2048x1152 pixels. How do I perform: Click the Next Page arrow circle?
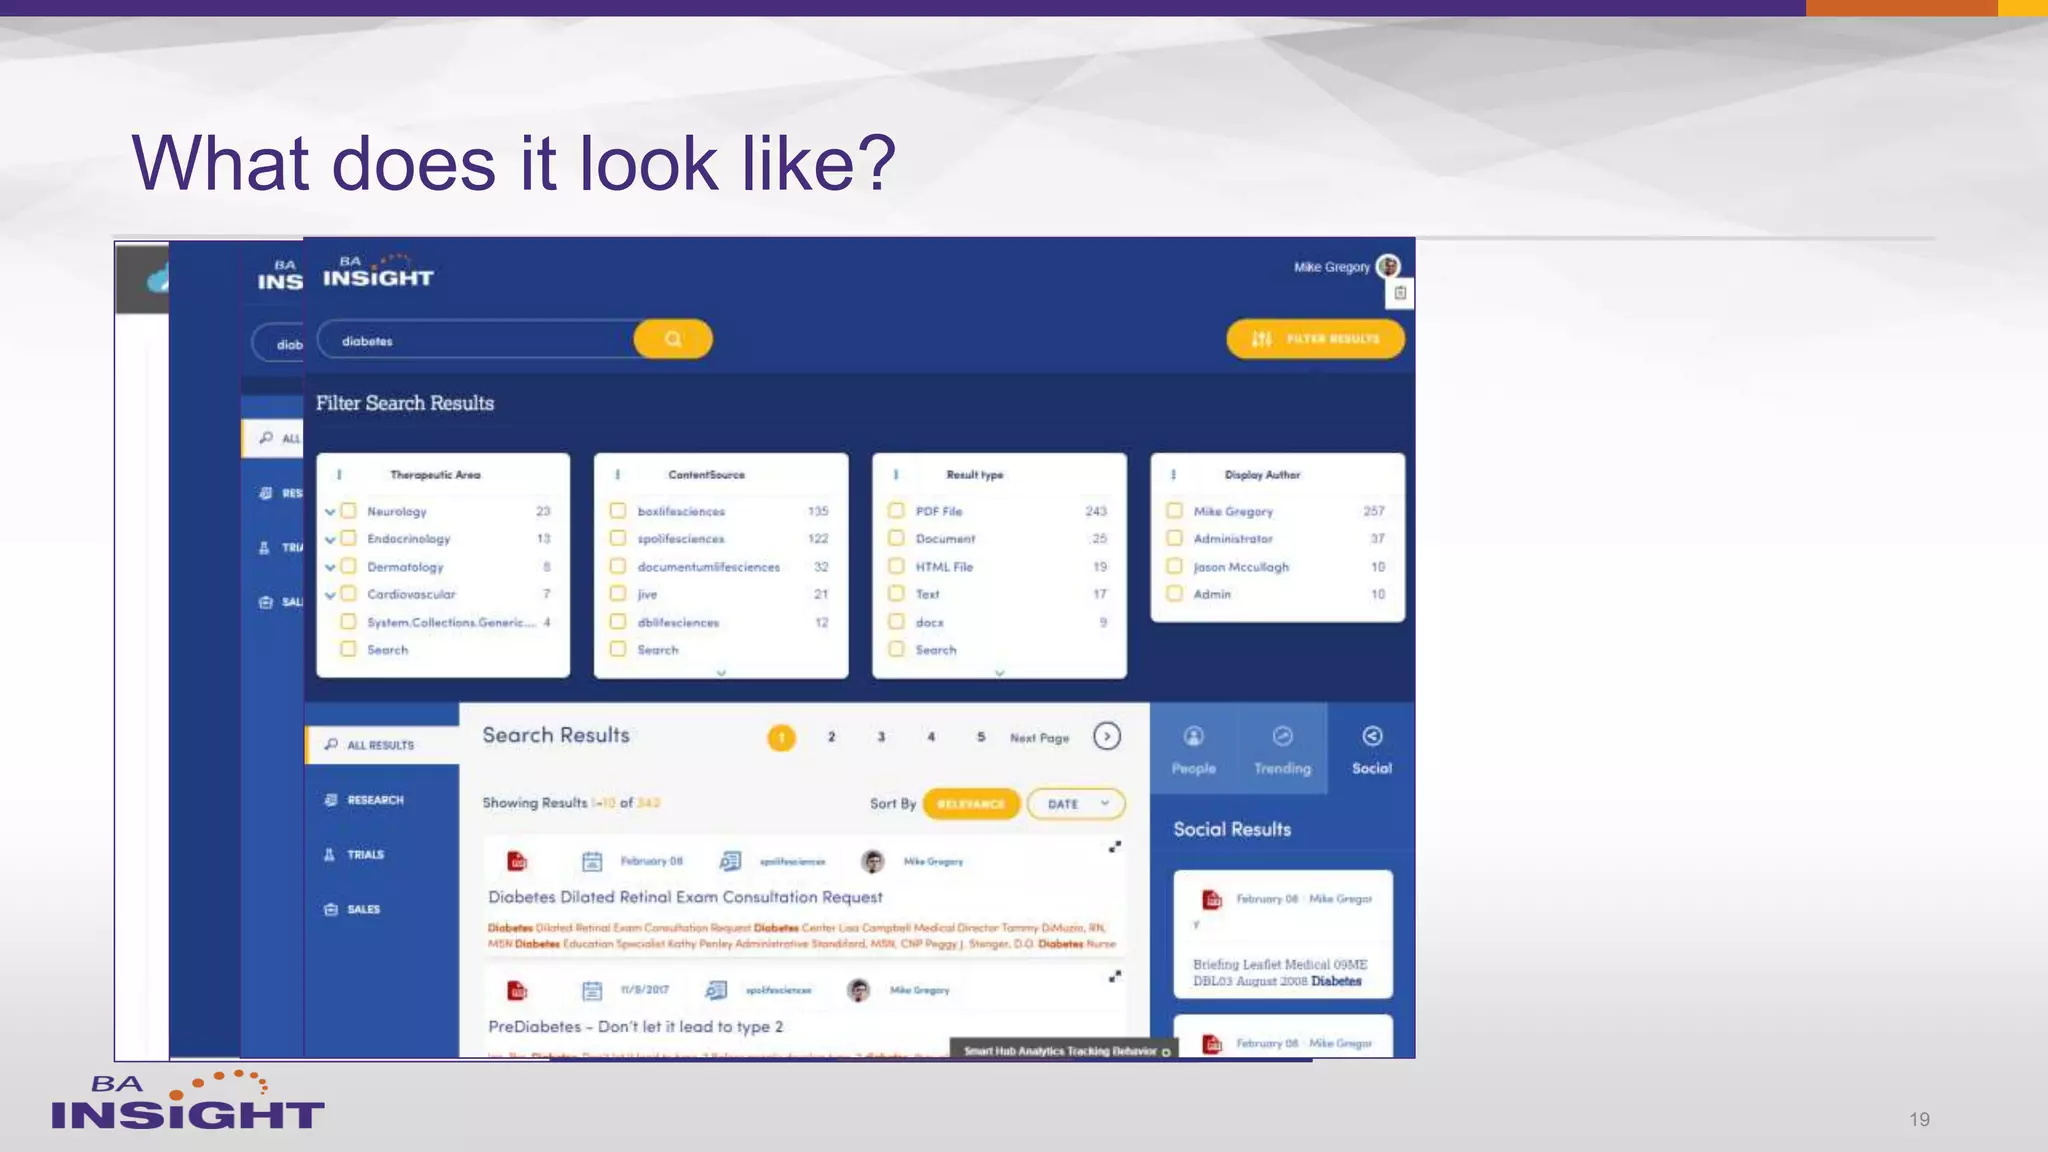(x=1106, y=737)
